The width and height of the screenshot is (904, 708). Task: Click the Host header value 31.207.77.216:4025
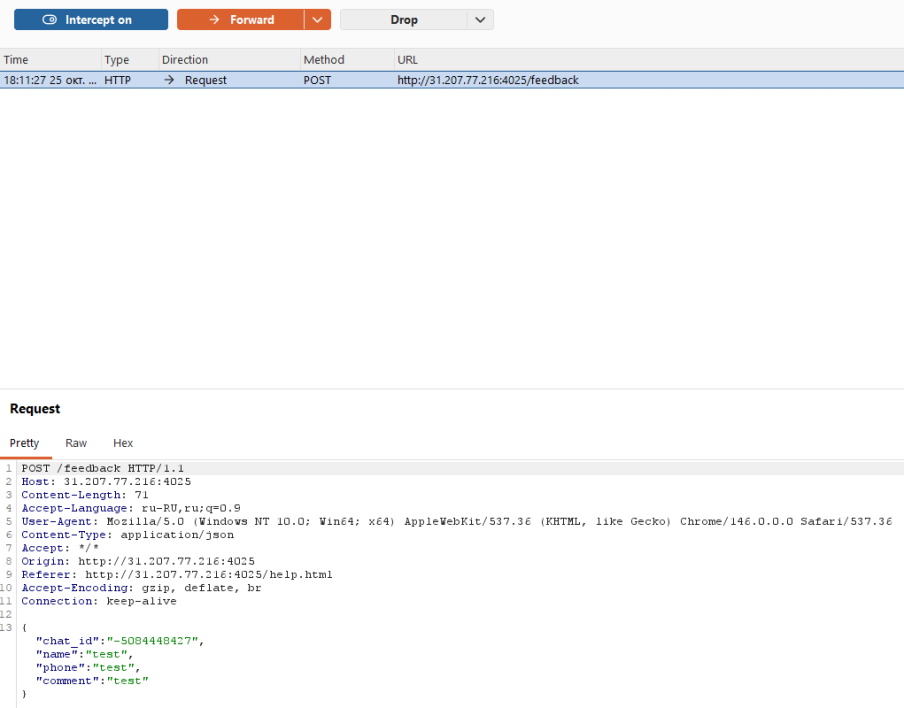point(127,481)
